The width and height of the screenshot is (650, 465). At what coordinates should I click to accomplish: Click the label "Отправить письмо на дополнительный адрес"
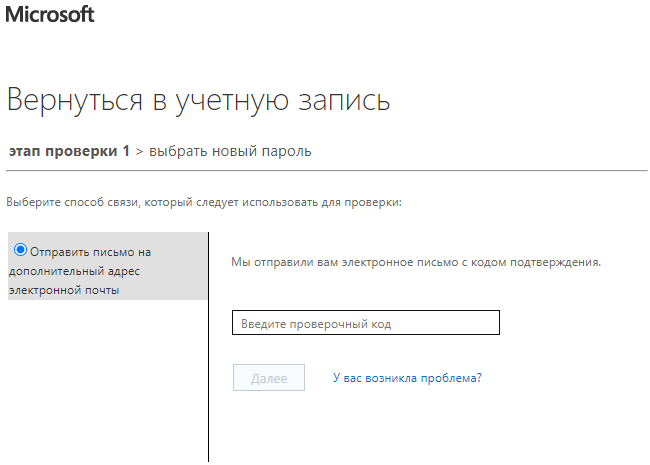coord(90,252)
